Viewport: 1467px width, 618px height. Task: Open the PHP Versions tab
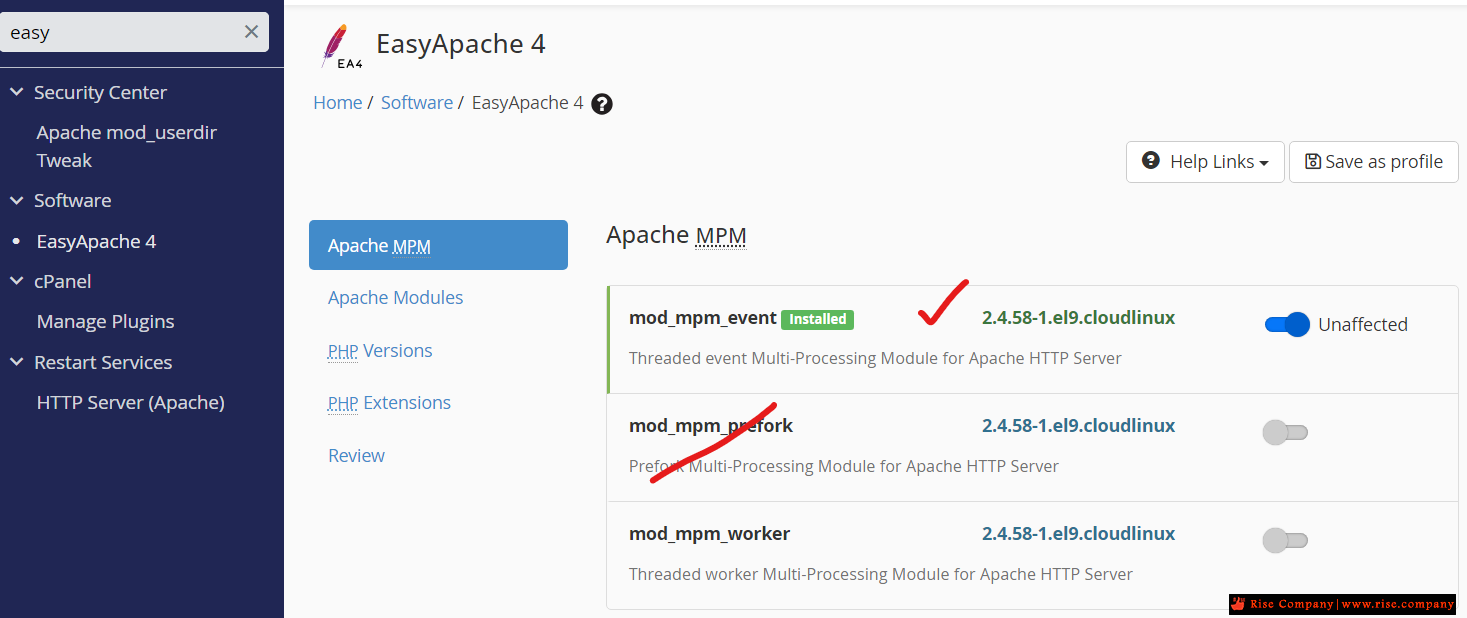380,351
